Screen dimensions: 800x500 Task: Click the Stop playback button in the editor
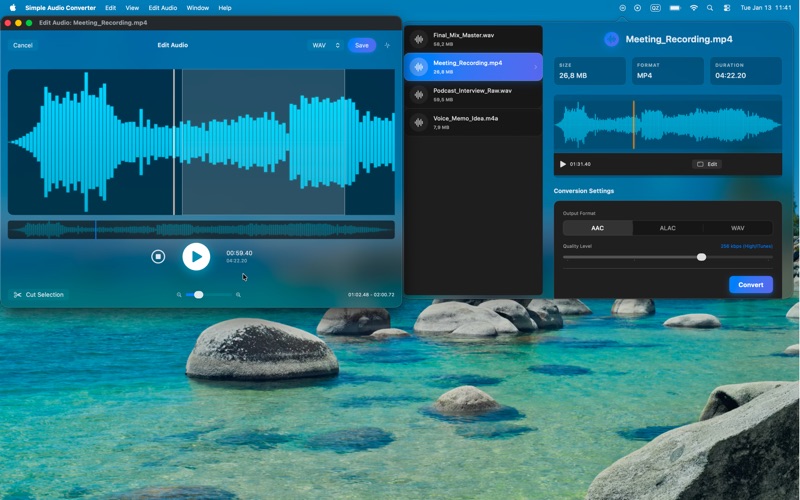coord(158,257)
